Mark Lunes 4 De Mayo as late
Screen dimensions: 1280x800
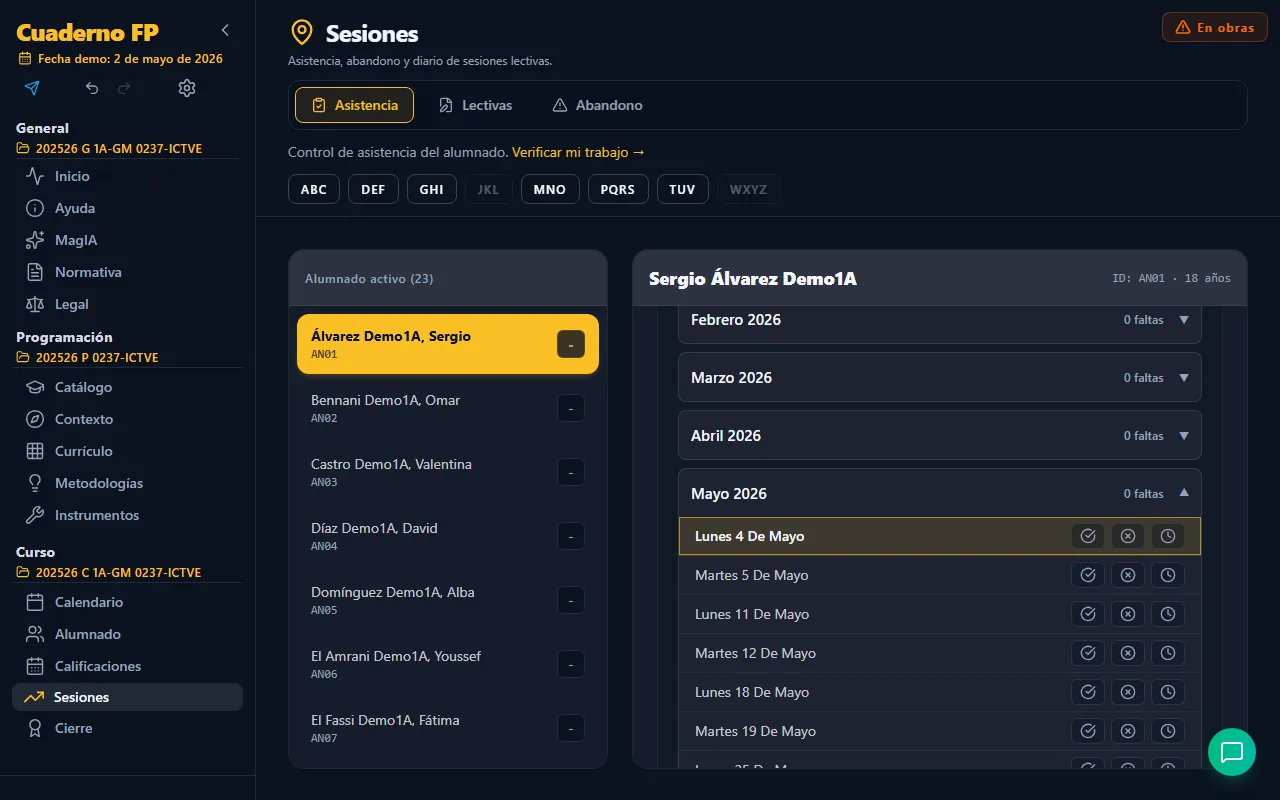[1168, 536]
